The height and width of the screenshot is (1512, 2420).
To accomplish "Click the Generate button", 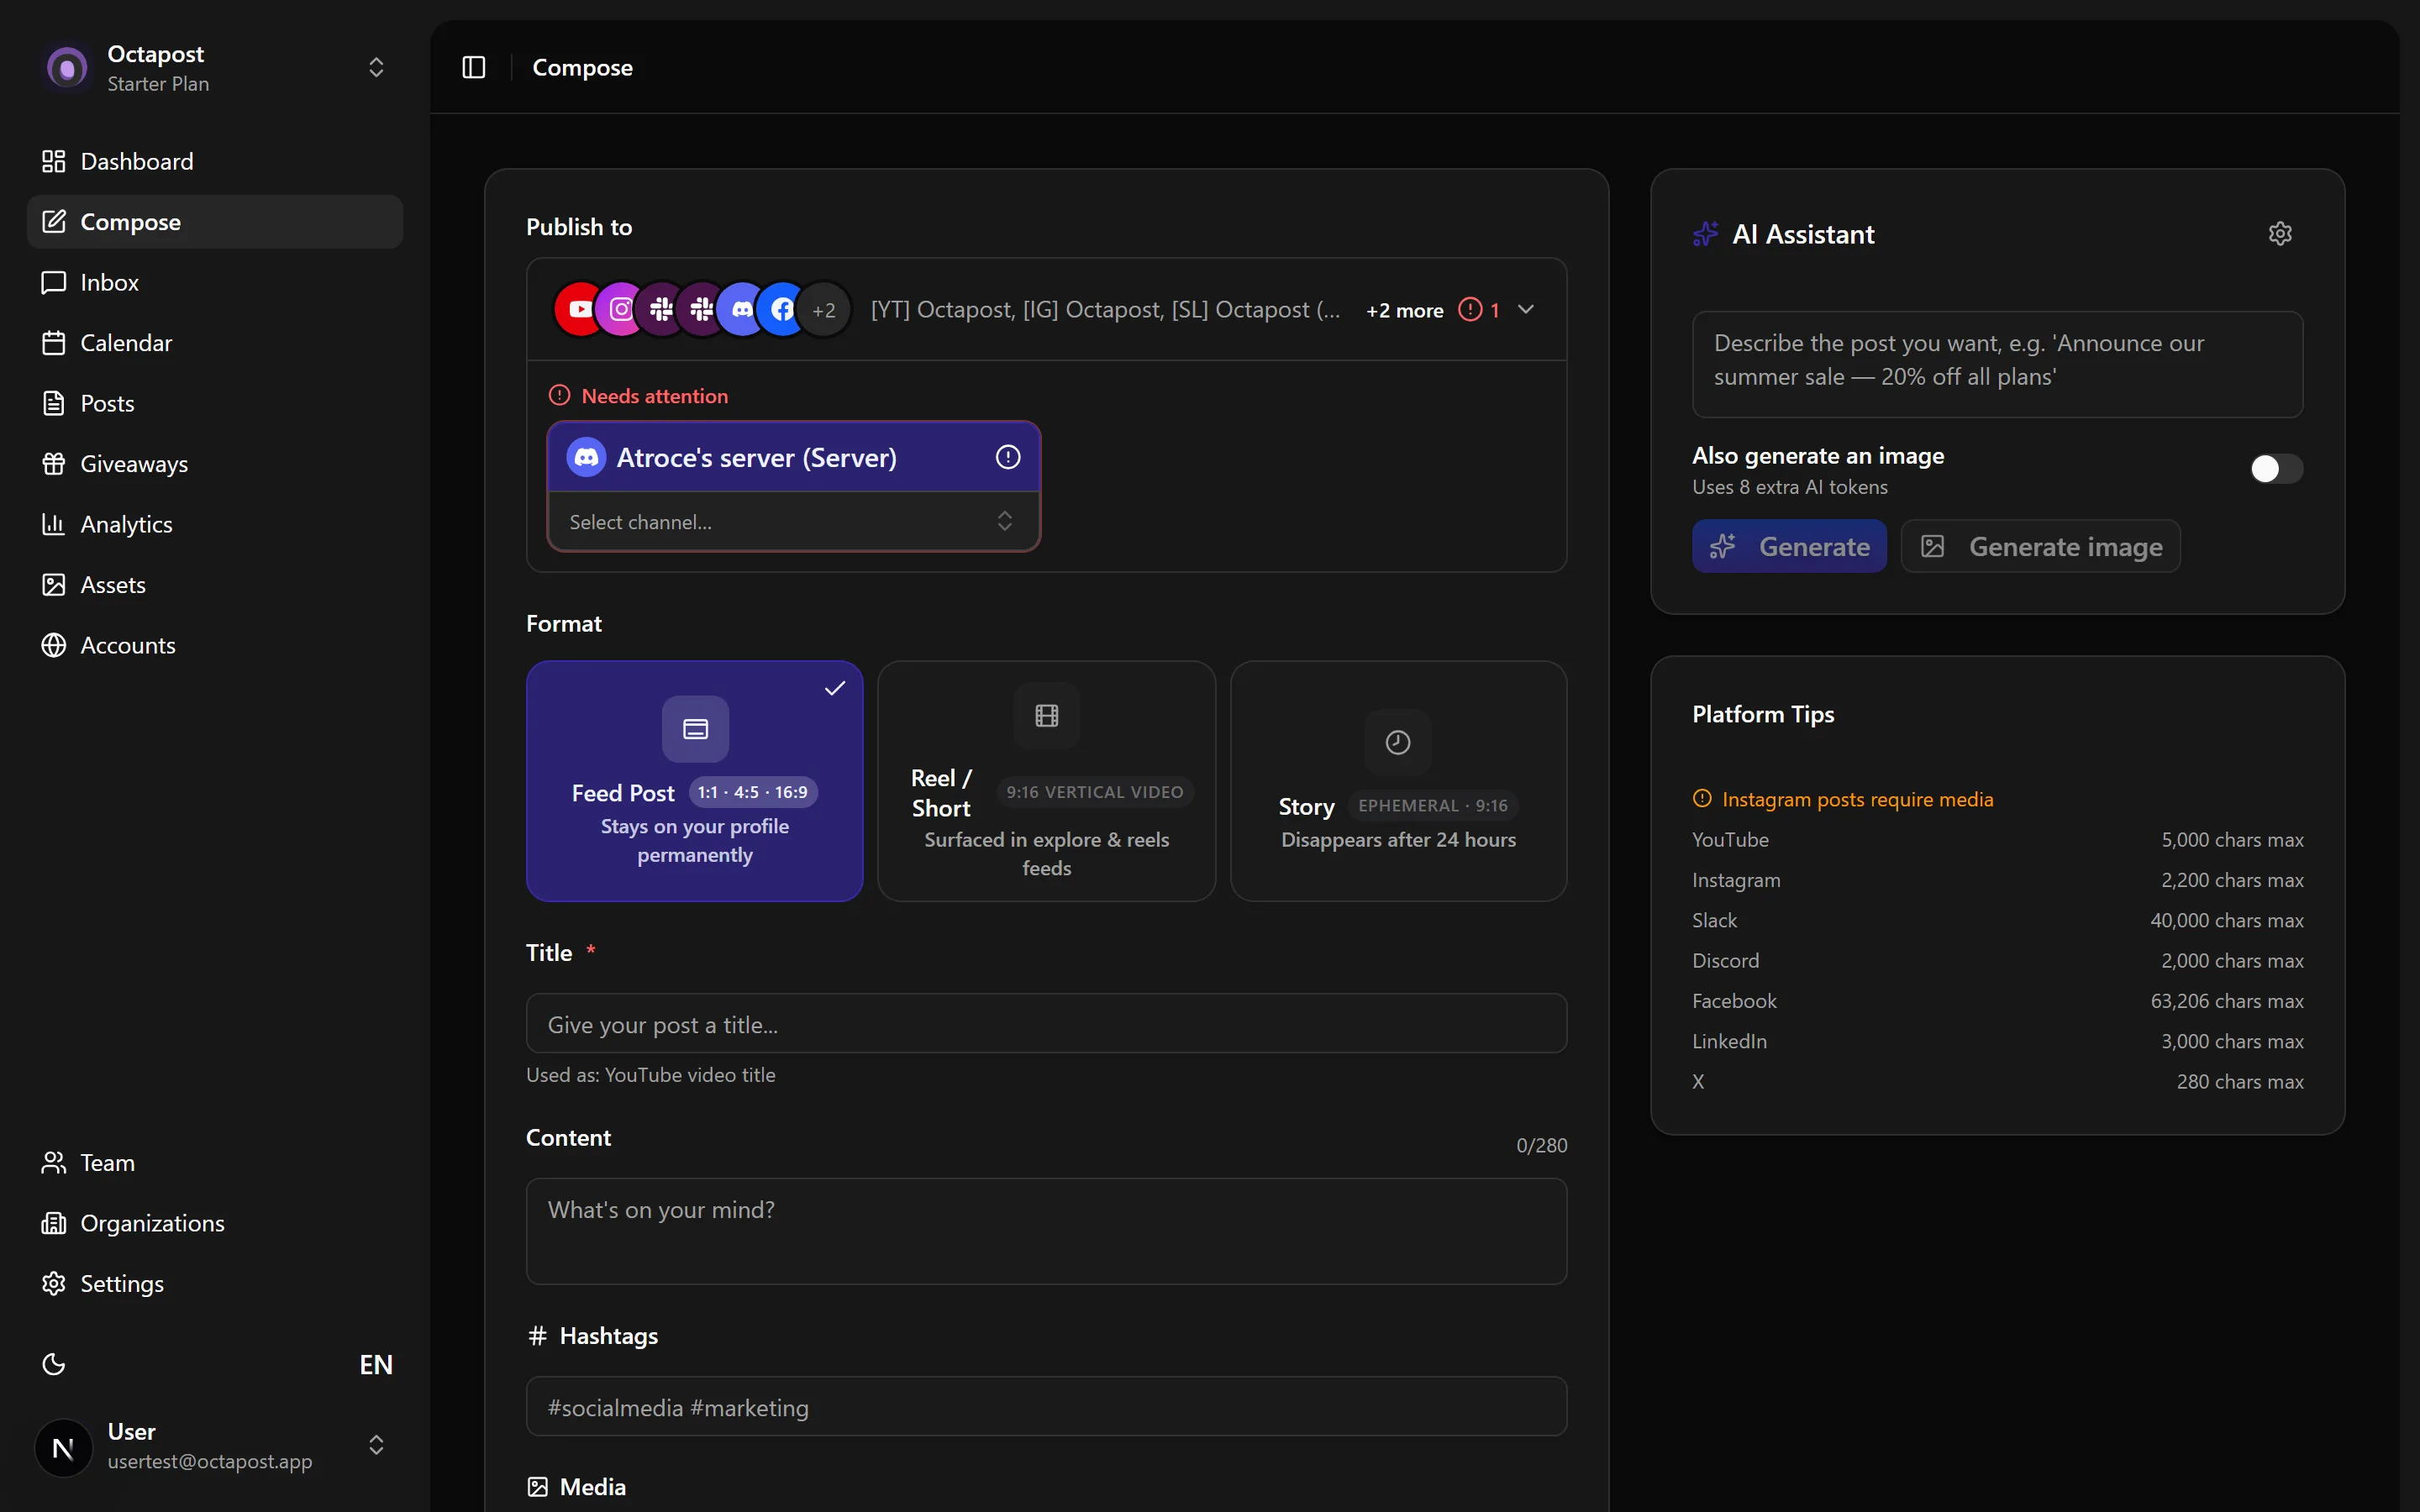I will (1789, 546).
